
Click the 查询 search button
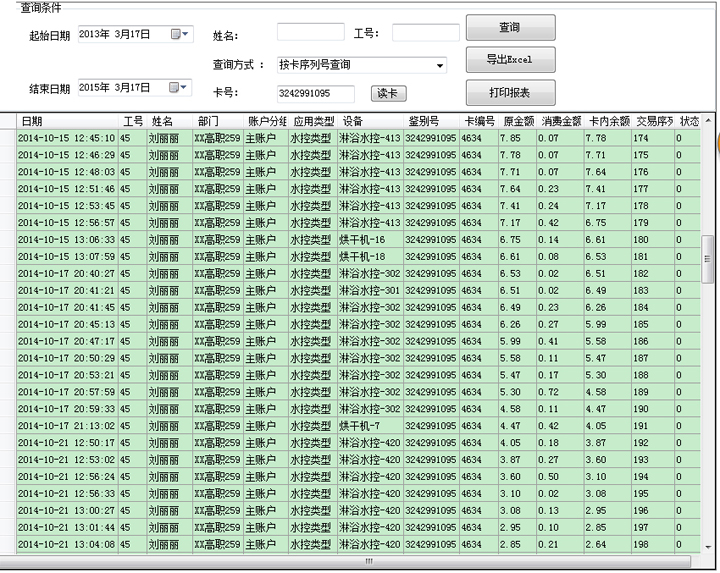pyautogui.click(x=509, y=28)
